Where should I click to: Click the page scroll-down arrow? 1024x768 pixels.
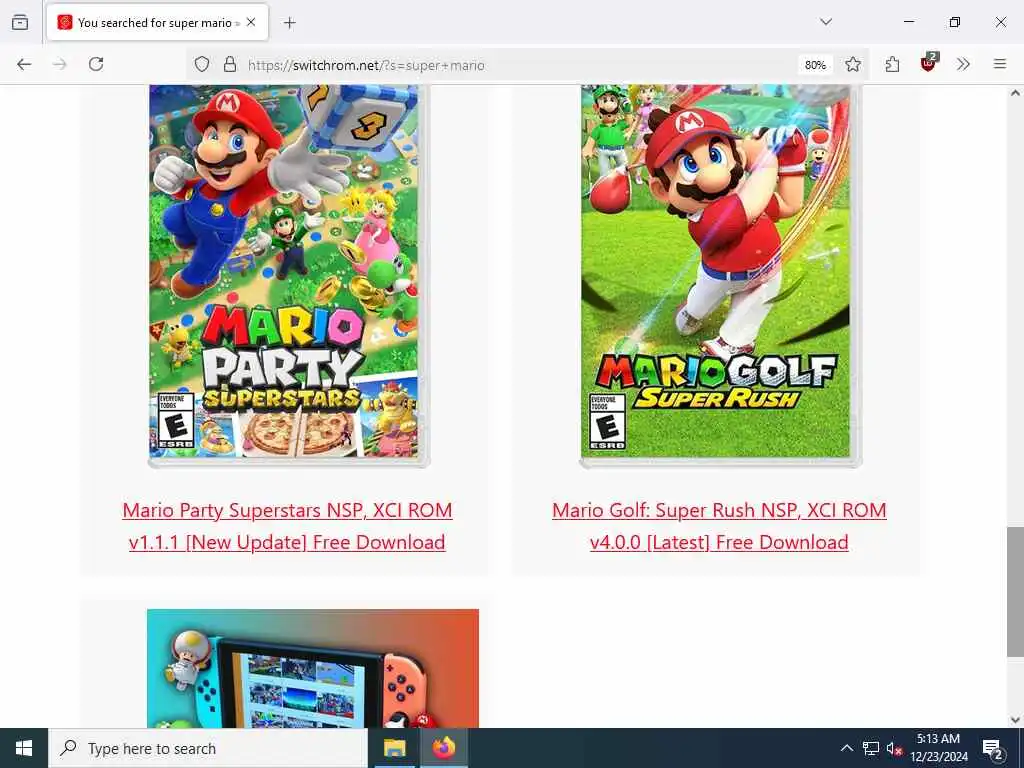(x=1015, y=720)
